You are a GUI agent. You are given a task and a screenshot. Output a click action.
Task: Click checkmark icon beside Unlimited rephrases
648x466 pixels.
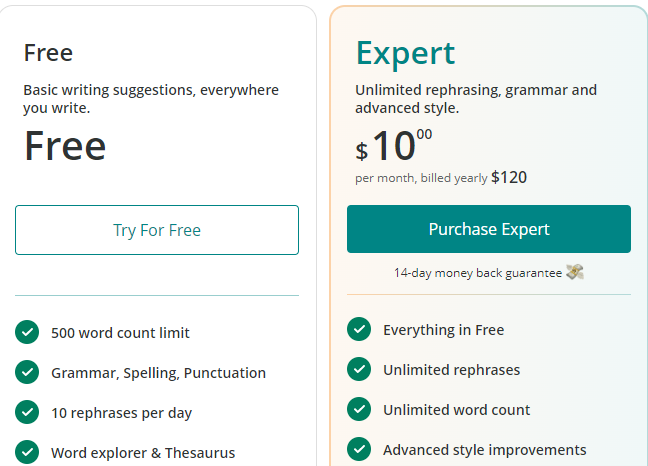click(359, 369)
